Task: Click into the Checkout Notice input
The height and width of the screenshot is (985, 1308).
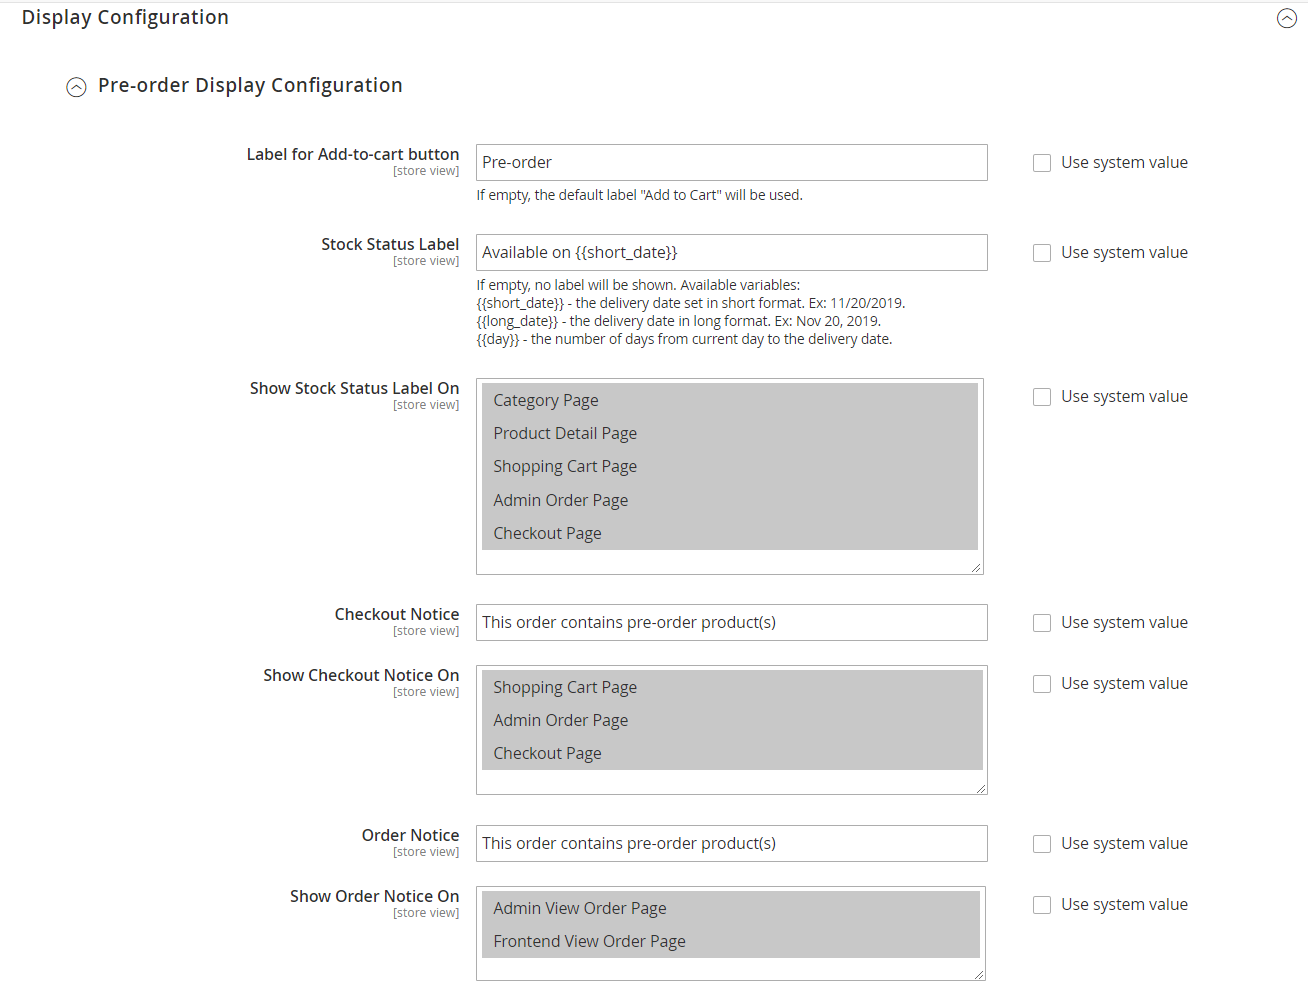Action: coord(731,623)
